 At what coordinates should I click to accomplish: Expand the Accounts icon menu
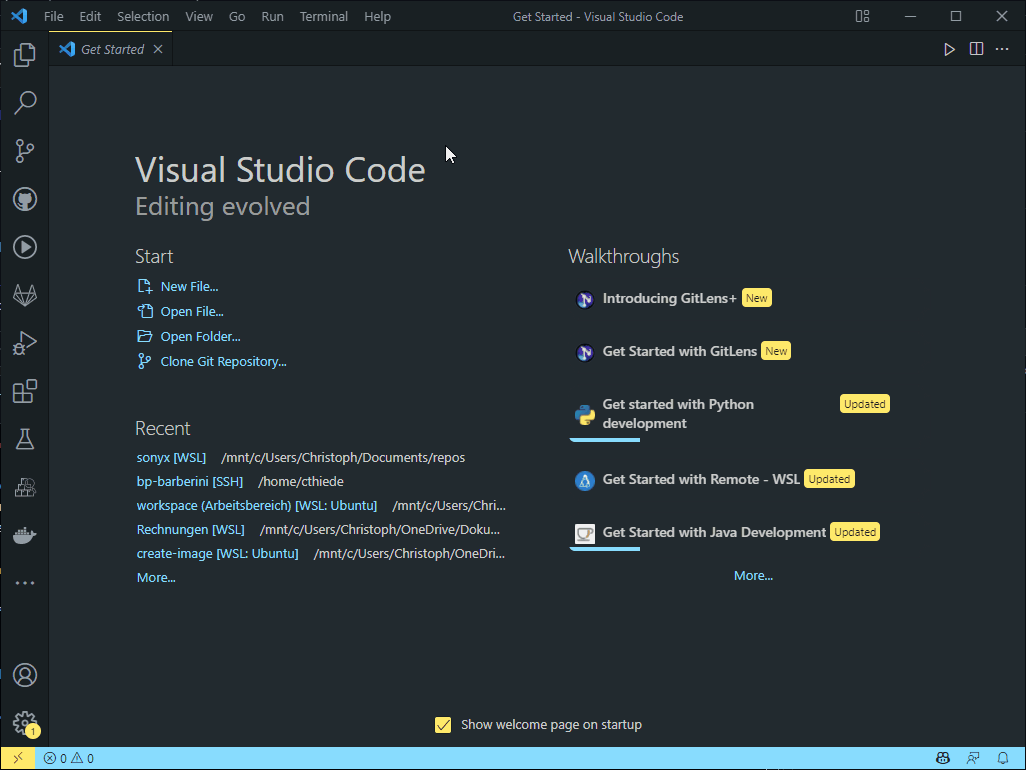pyautogui.click(x=25, y=675)
